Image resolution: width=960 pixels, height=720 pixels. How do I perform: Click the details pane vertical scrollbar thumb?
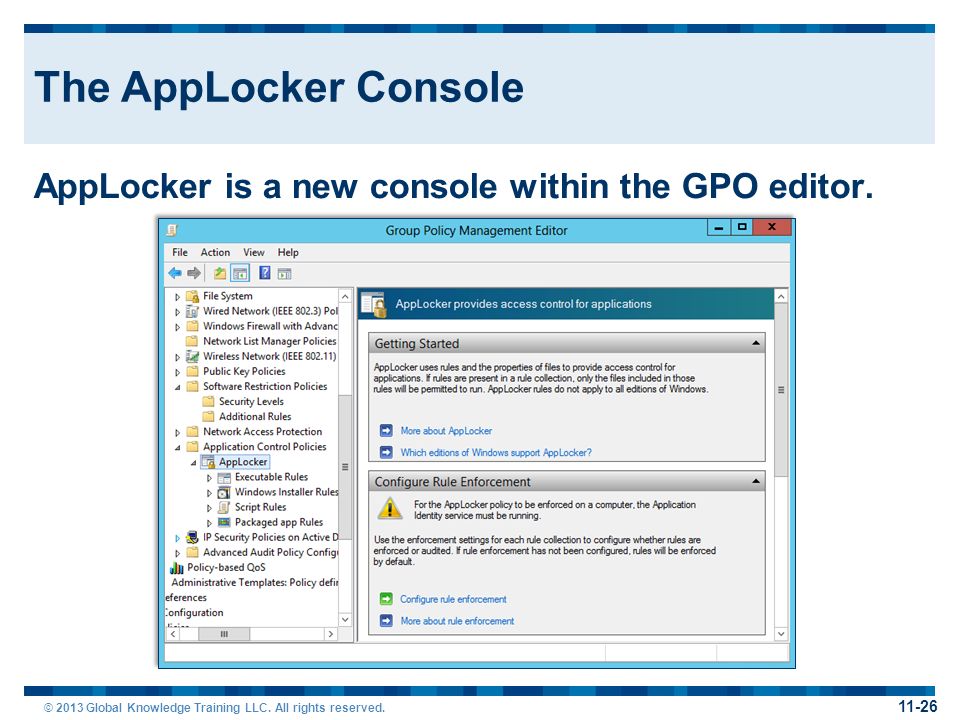tap(781, 390)
